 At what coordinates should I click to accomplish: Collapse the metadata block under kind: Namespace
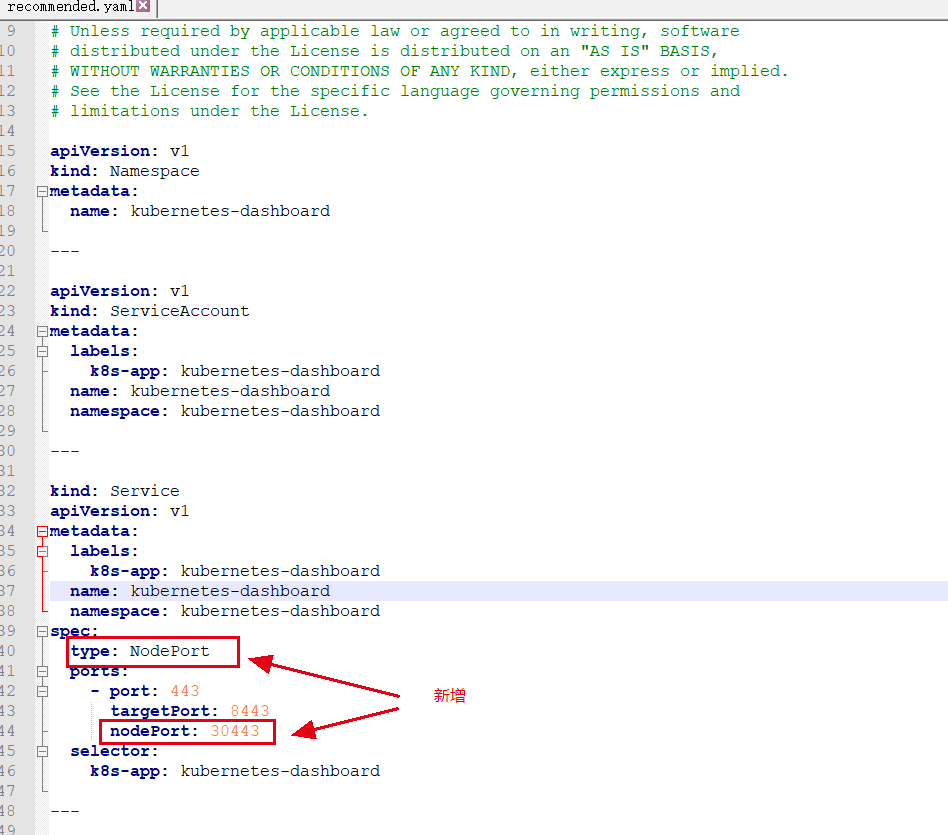(x=42, y=191)
